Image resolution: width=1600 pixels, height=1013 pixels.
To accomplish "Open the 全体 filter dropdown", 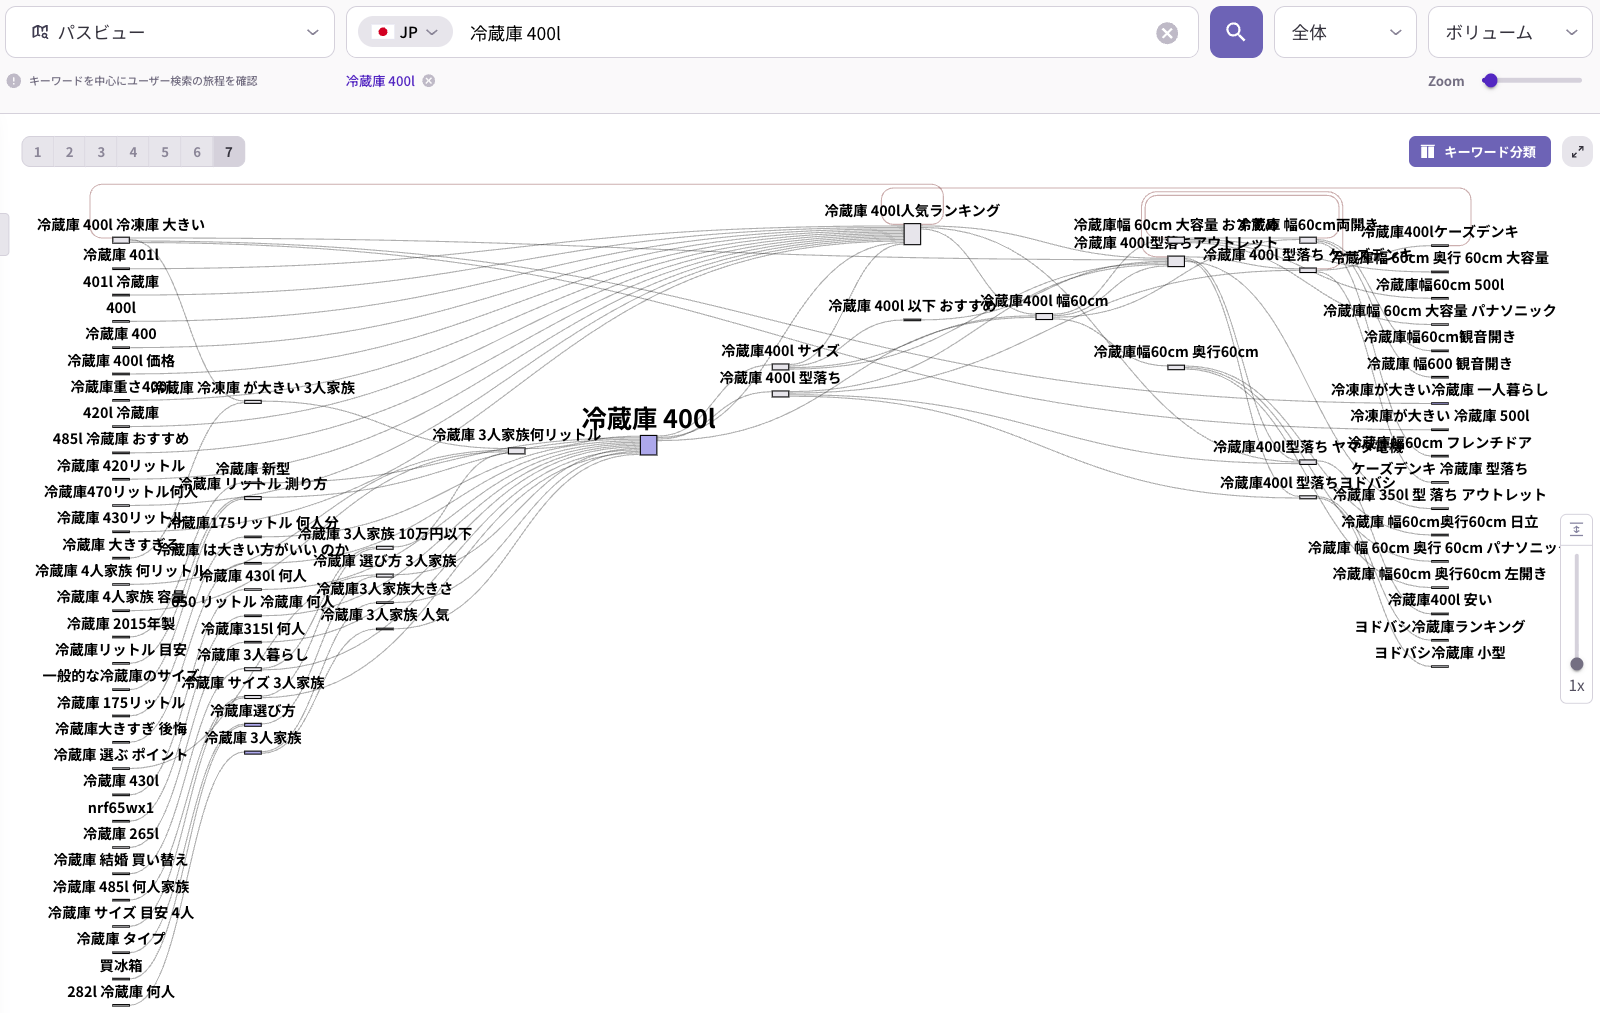I will pos(1344,31).
